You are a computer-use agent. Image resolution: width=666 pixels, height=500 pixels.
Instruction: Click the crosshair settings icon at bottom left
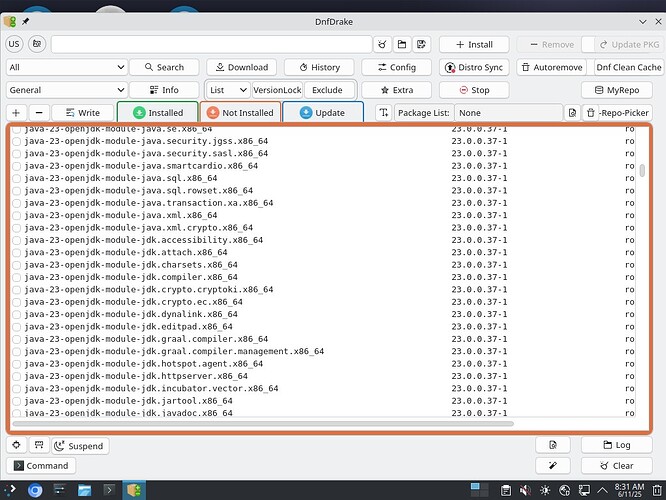[16, 445]
